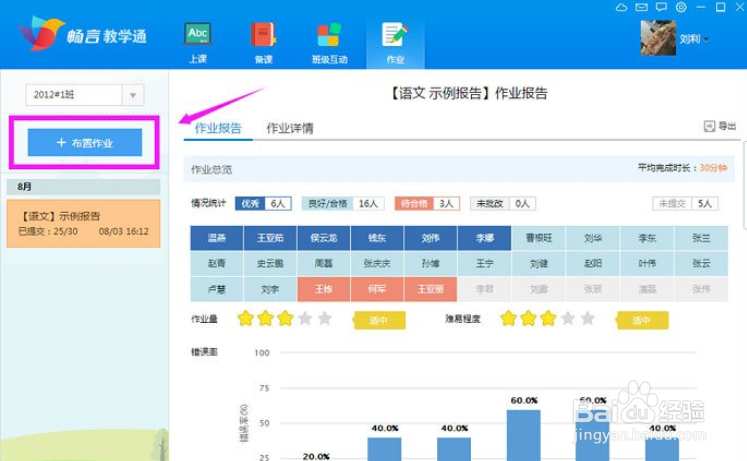Filter by 未批改 0人 badge
The image size is (747, 461).
[503, 204]
